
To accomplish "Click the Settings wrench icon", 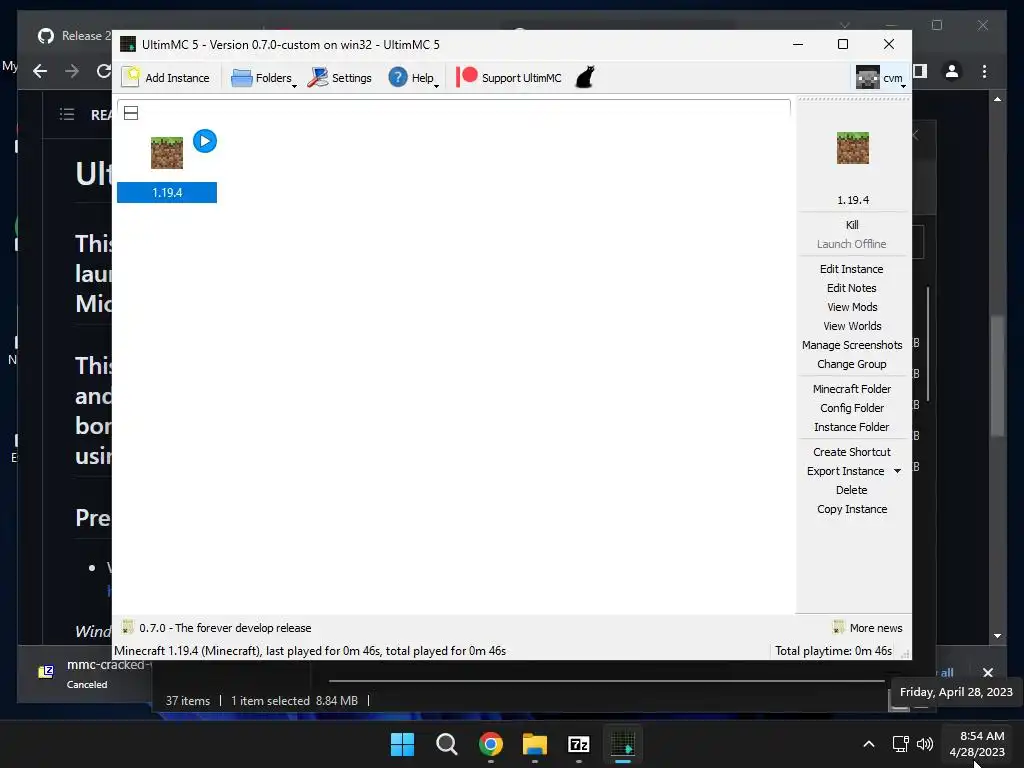I will (318, 77).
